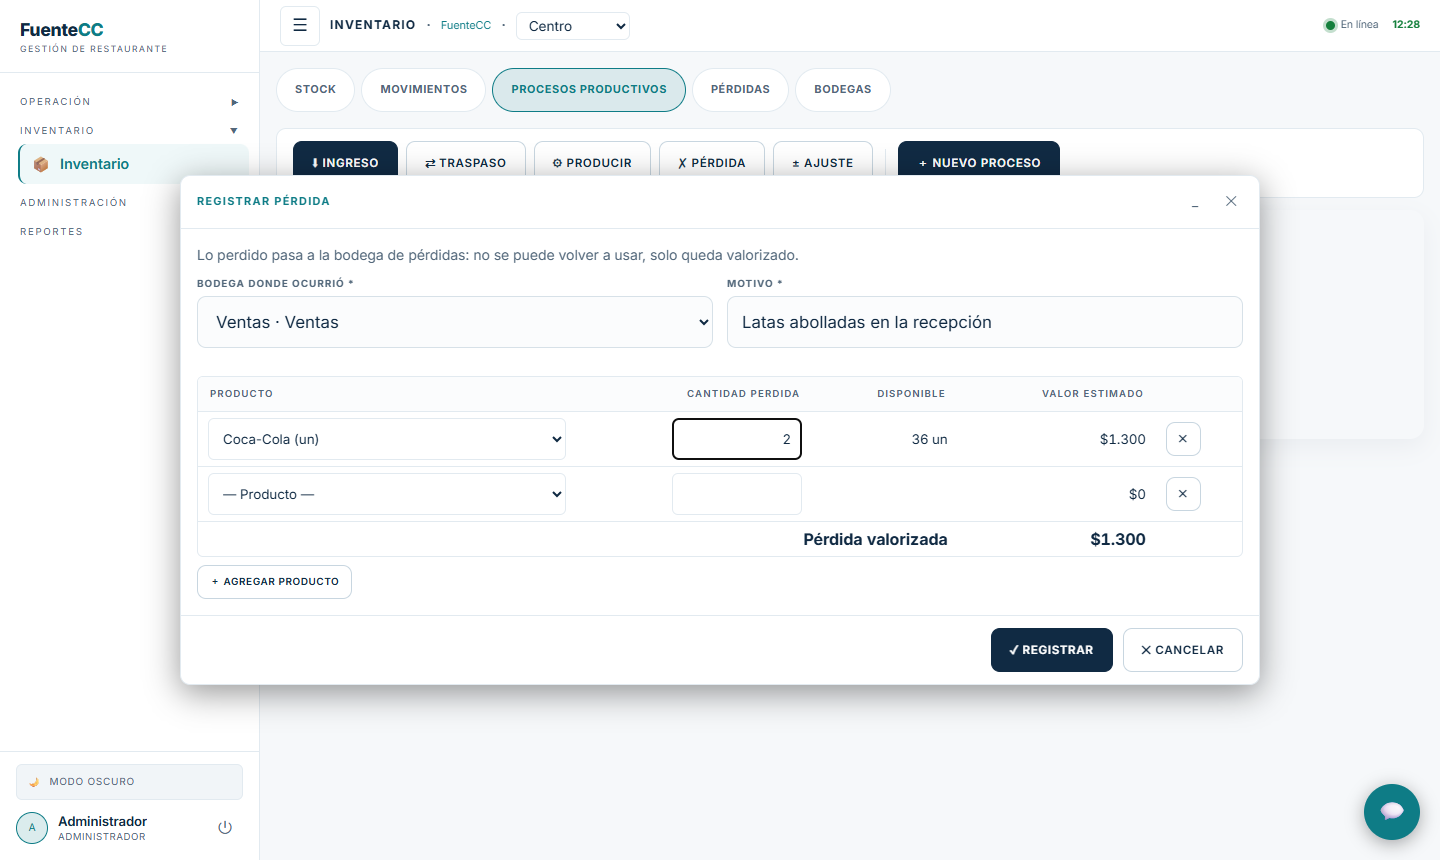Open Administración in the sidebar

click(74, 203)
